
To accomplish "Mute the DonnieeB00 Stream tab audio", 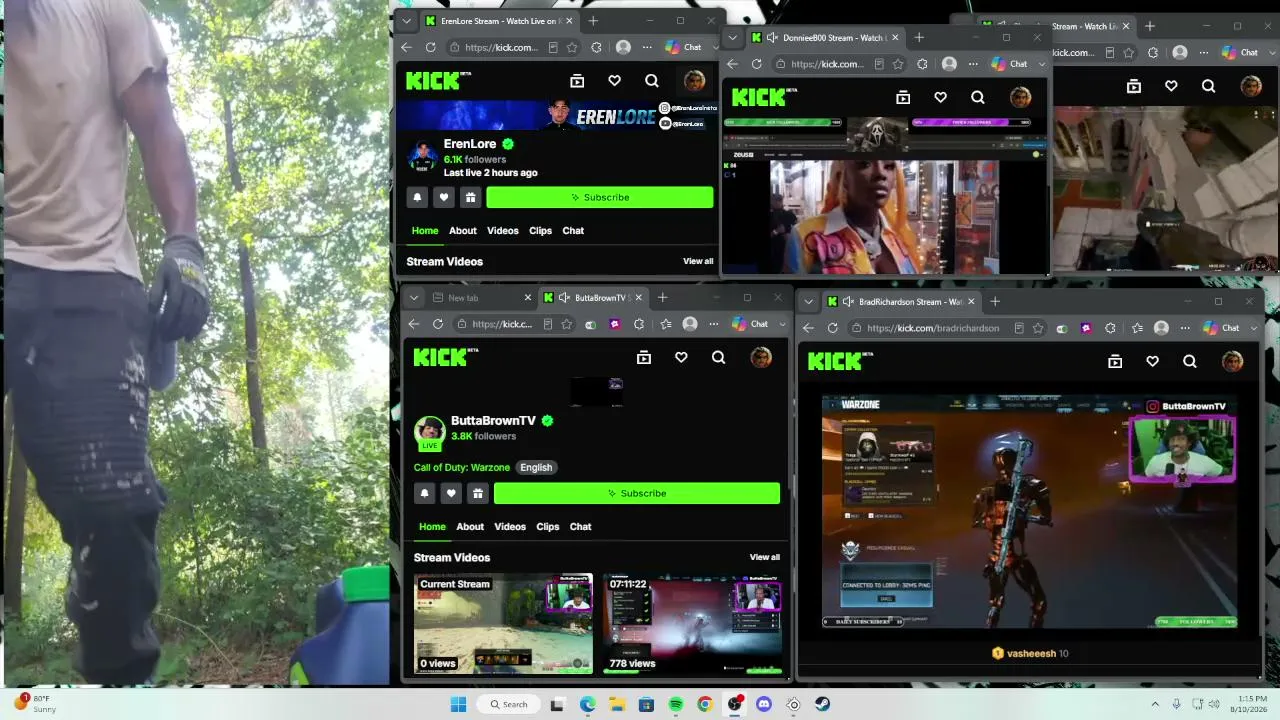I will point(772,38).
